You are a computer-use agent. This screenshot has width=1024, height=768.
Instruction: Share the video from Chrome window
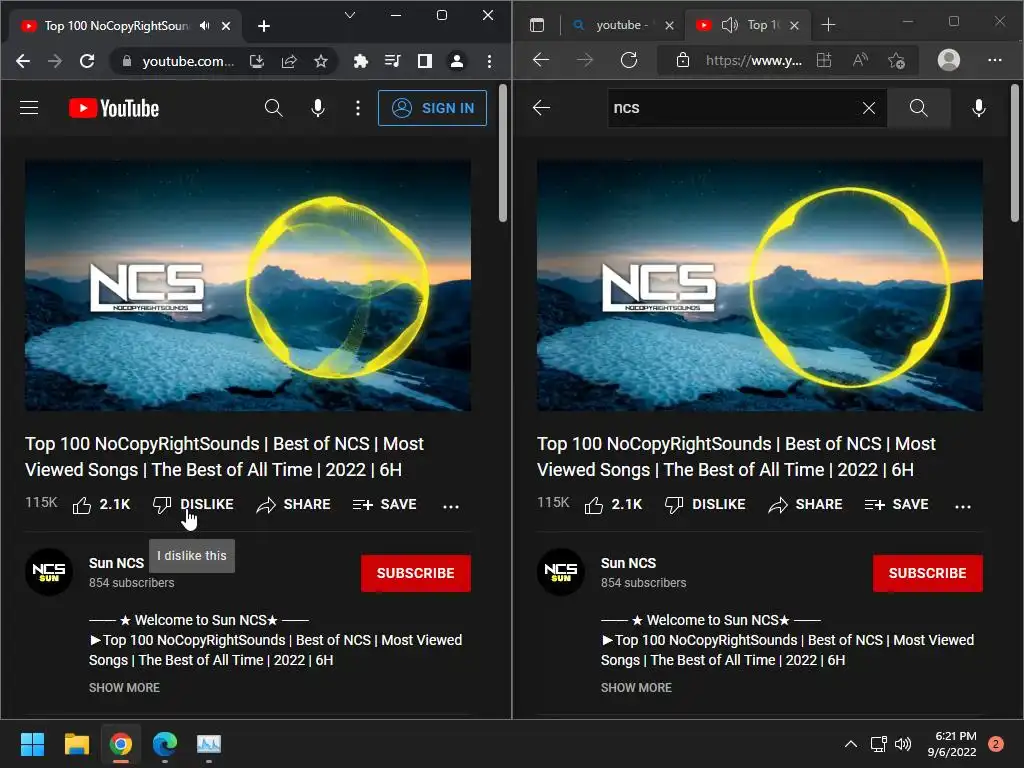[293, 505]
